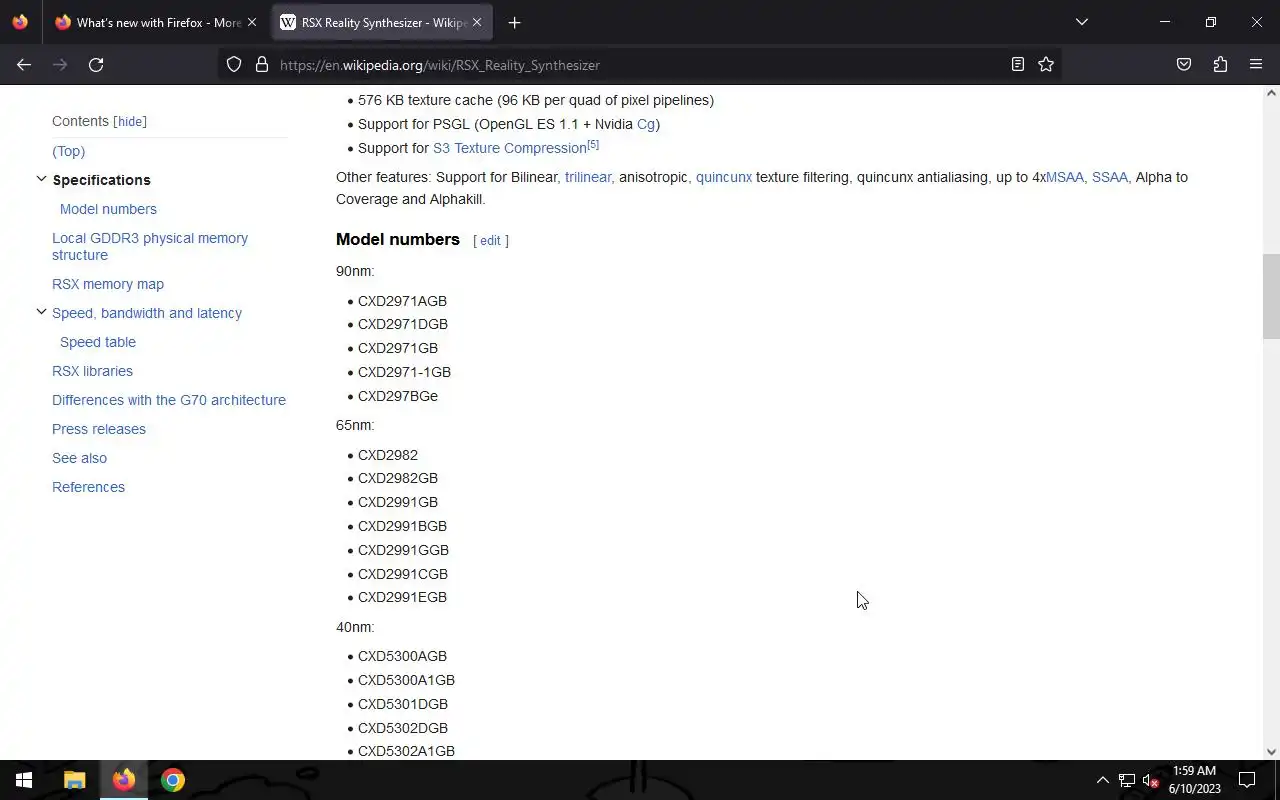
Task: Click the page vertical scrollbar thumb
Action: (1271, 297)
